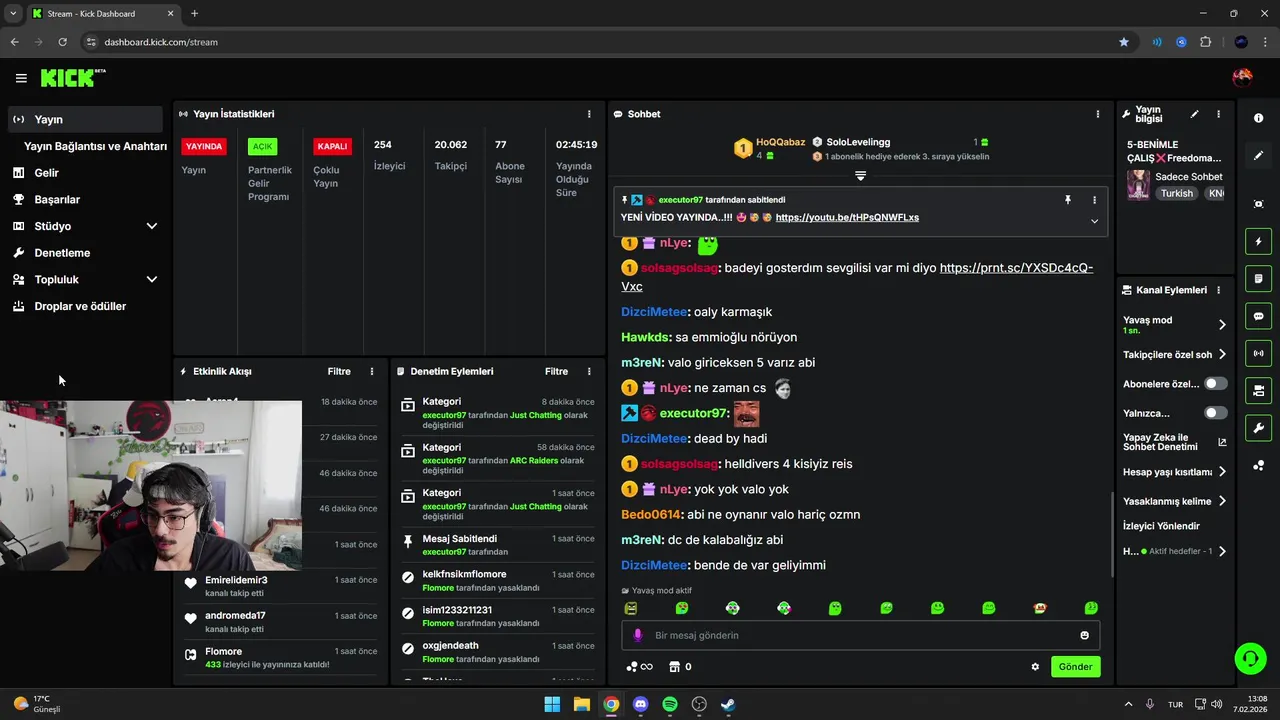1280x720 pixels.
Task: Open Yasaklanmış kelime settings
Action: click(x=1222, y=501)
